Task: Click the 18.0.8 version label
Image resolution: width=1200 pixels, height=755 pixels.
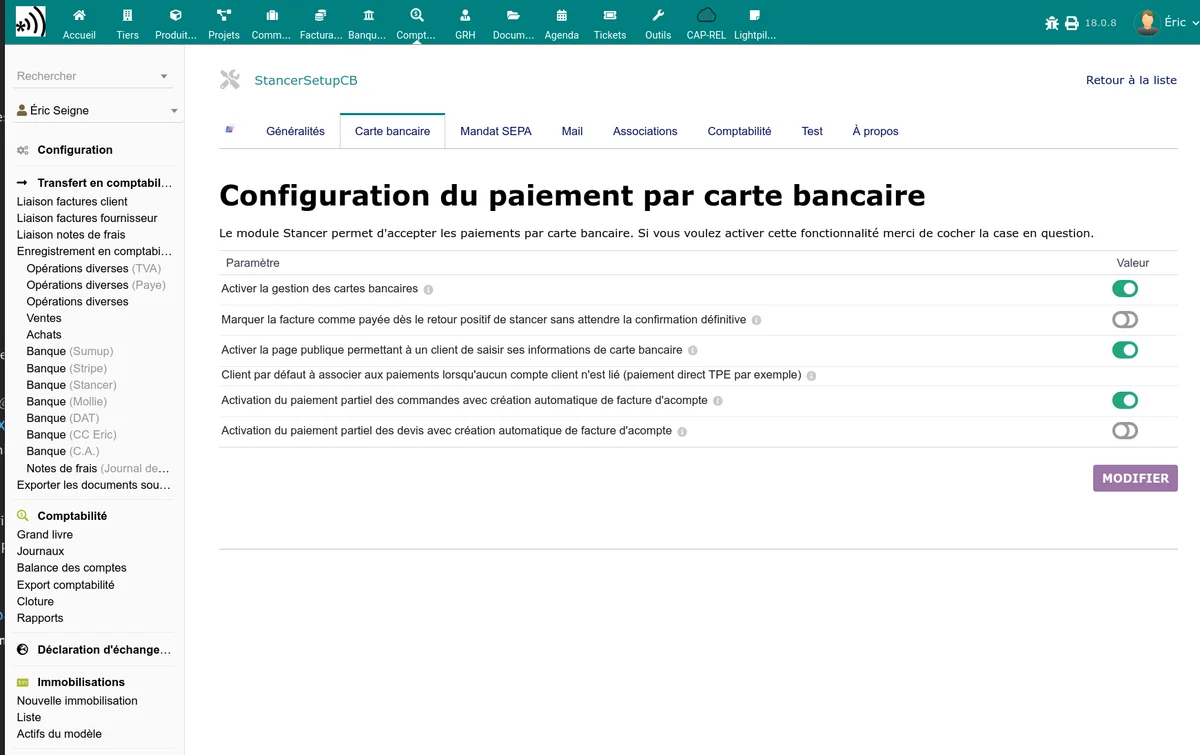Action: (1100, 23)
